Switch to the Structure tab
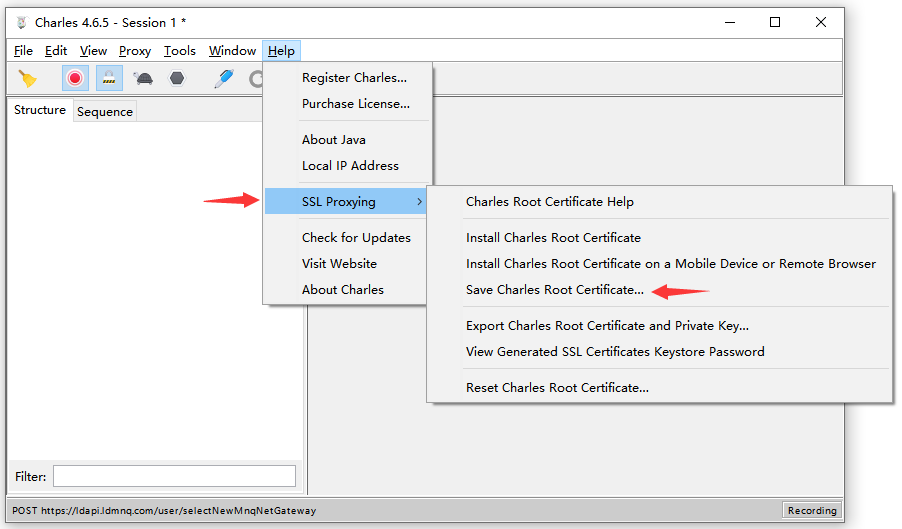The width and height of the screenshot is (902, 529). tap(40, 110)
